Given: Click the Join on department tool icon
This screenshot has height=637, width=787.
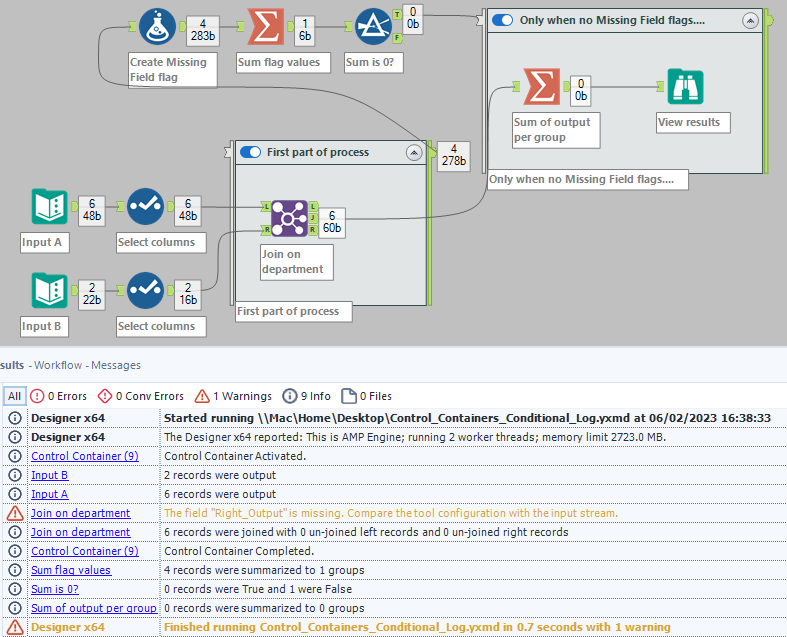Looking at the screenshot, I should click(287, 217).
